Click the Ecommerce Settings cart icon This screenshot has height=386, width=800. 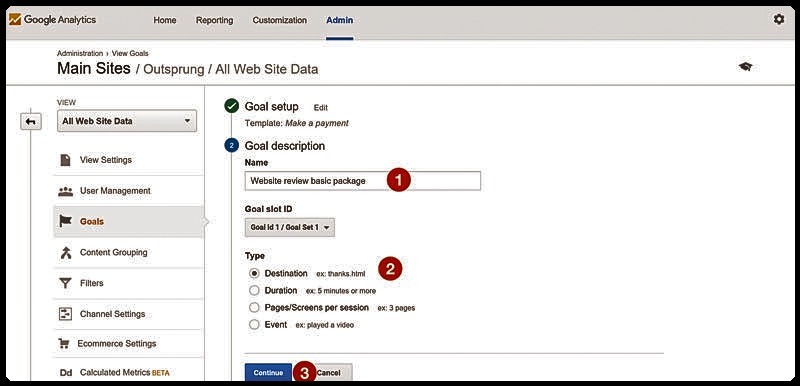point(64,344)
